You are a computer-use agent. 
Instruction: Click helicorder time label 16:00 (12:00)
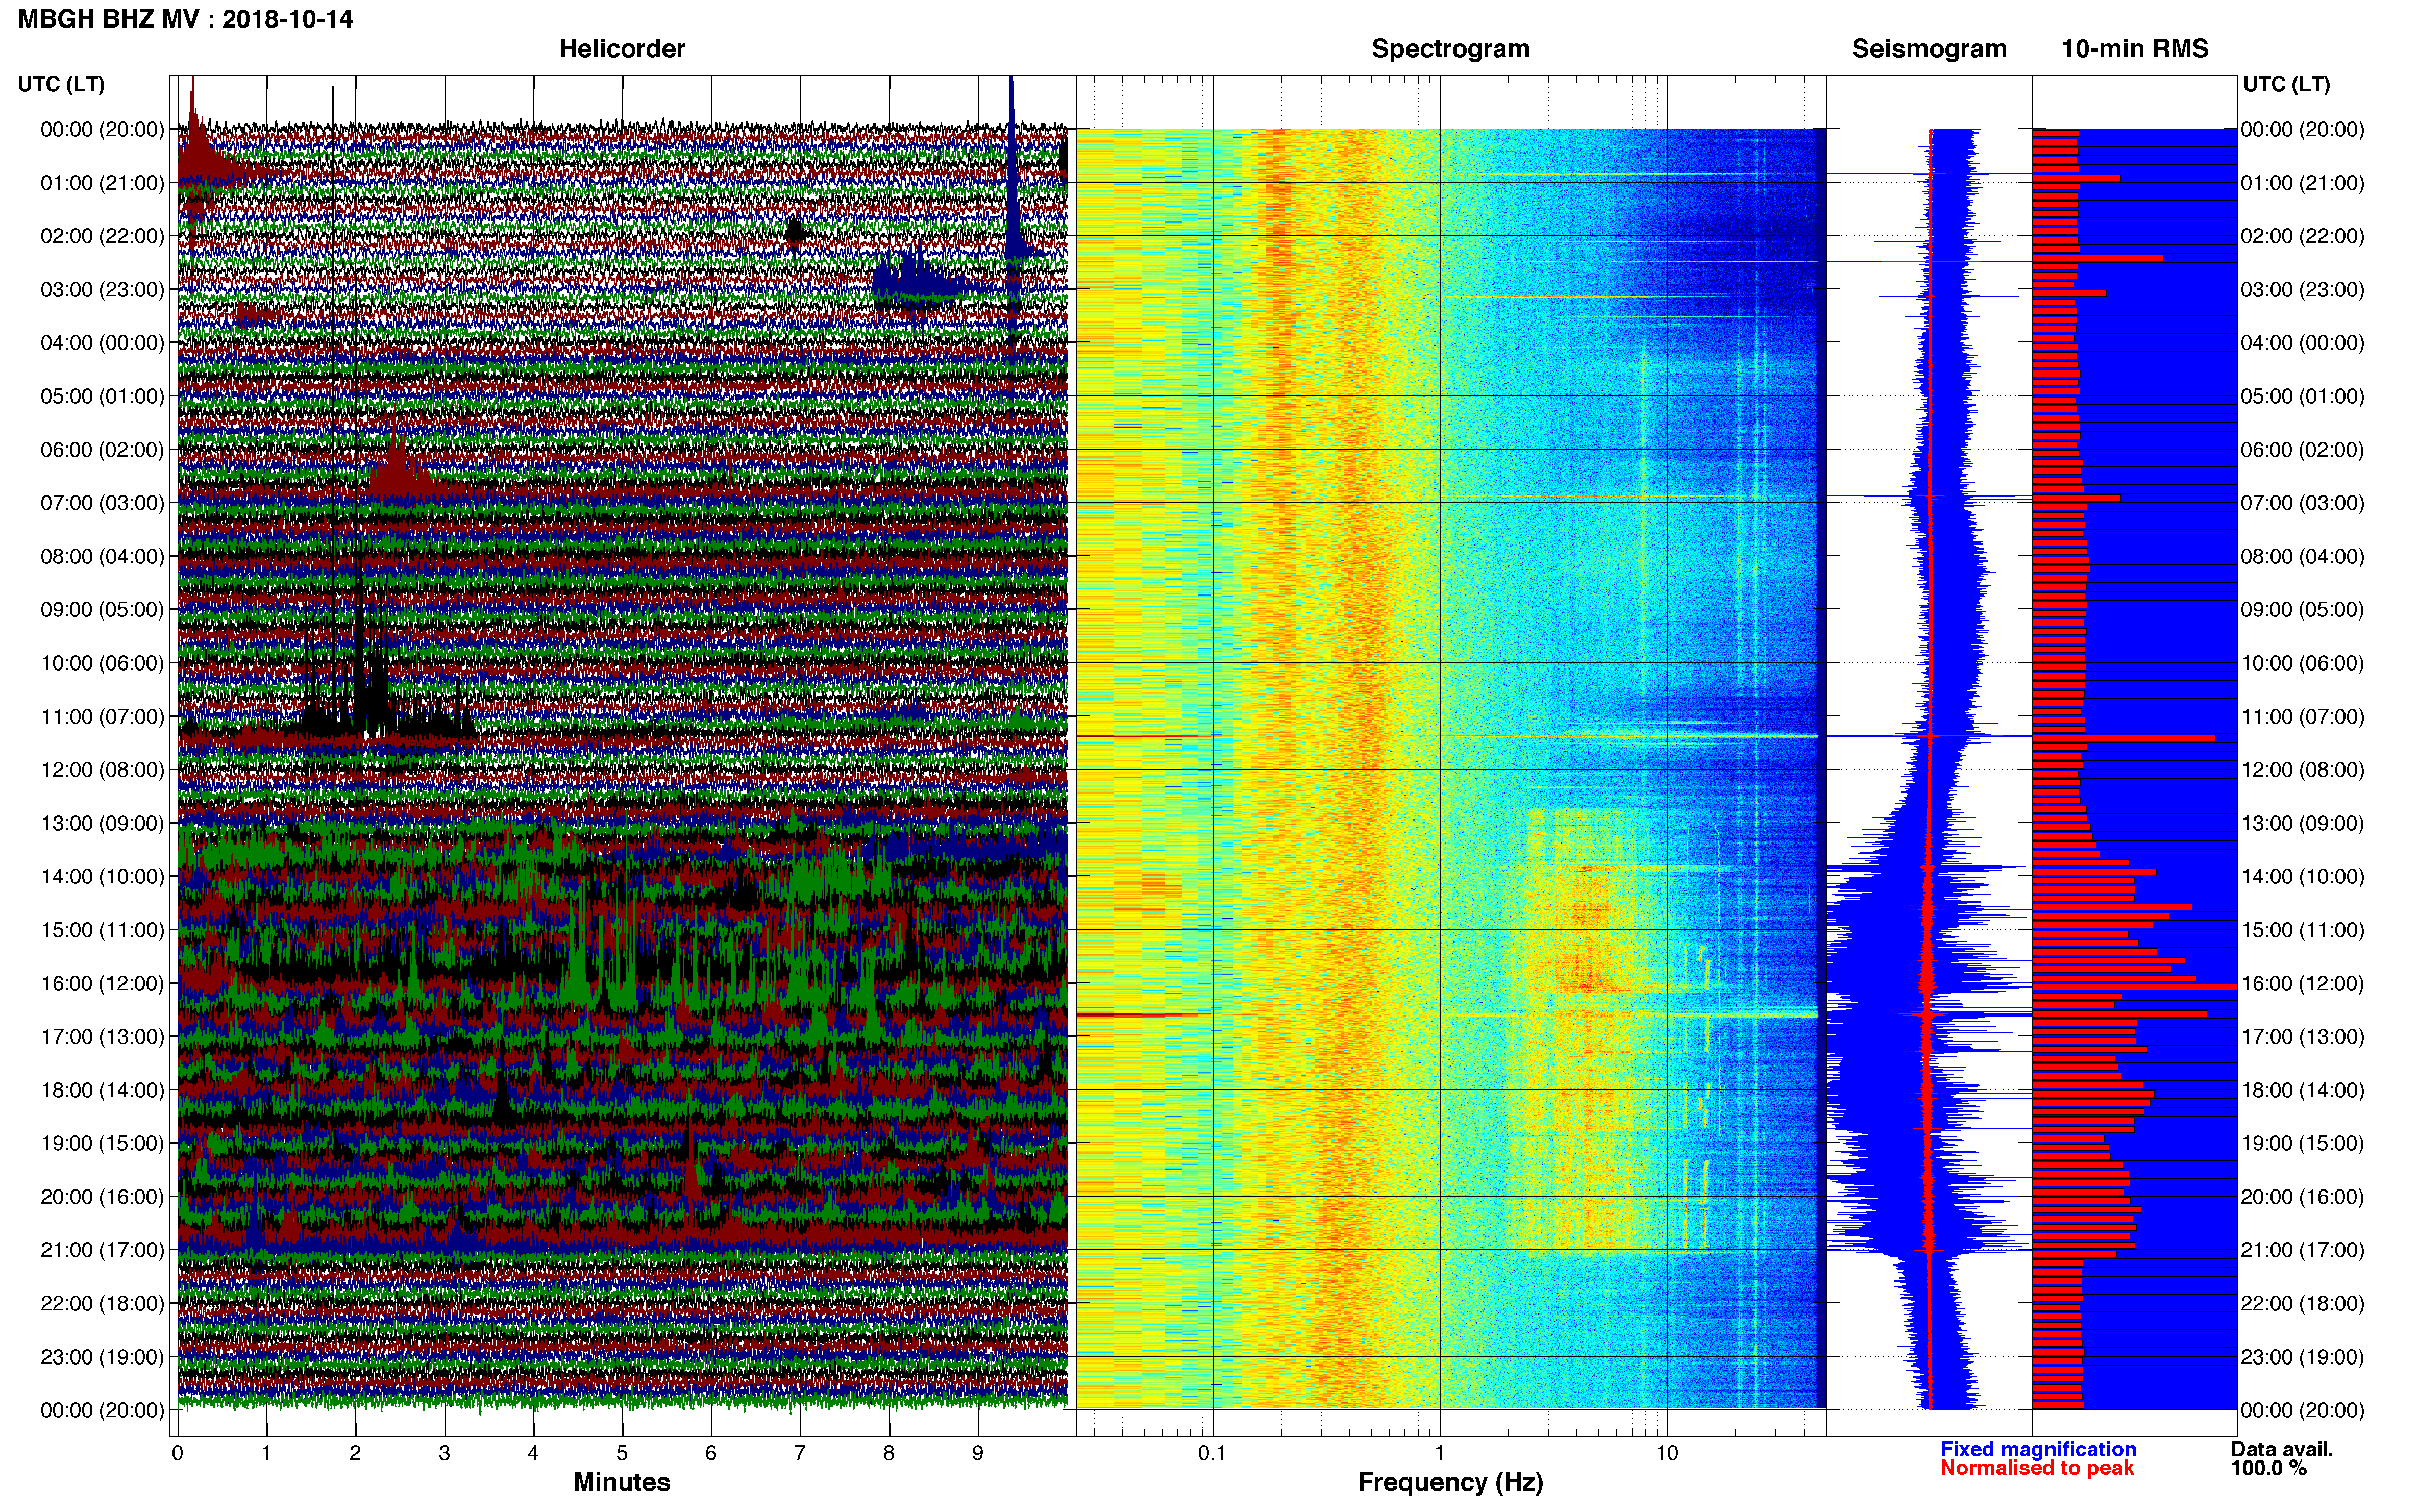point(102,983)
